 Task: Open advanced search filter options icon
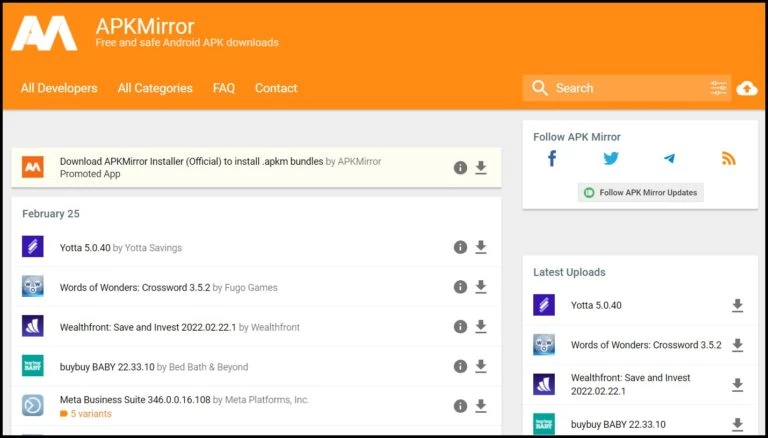[x=719, y=88]
